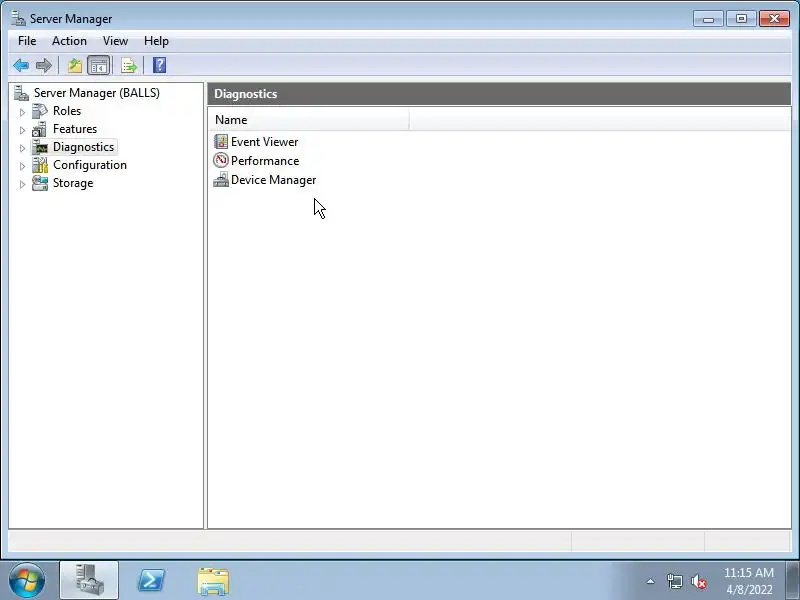Open the Help menu
Screen dimensions: 800x600
[x=156, y=41]
